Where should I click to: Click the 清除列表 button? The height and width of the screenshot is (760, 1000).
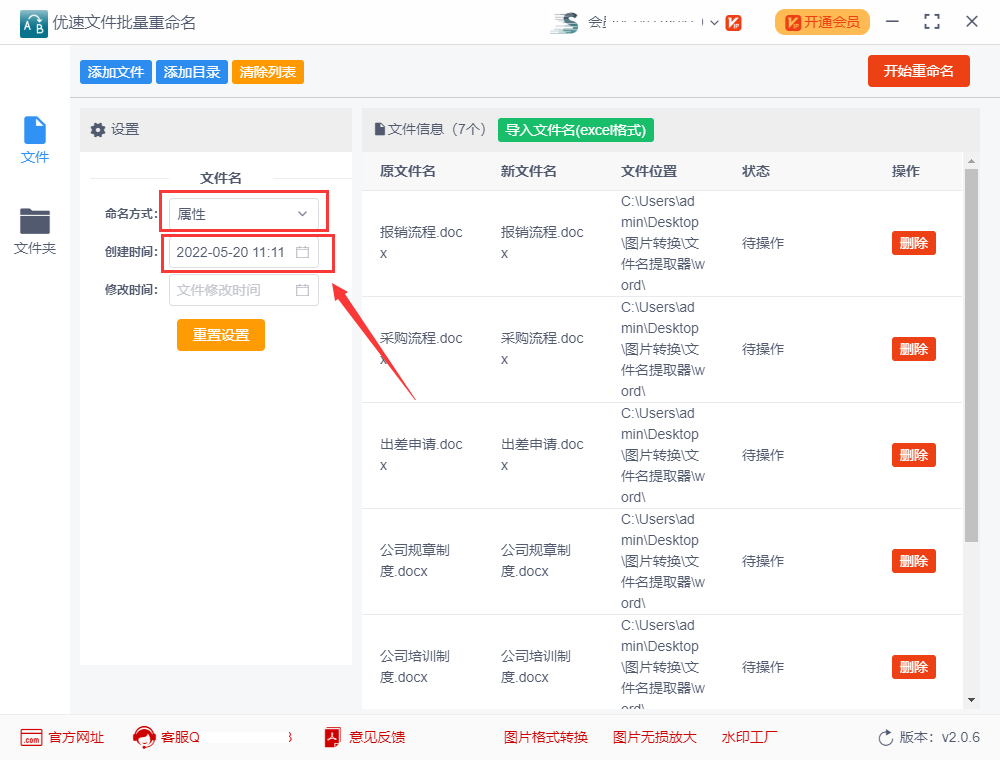click(267, 72)
